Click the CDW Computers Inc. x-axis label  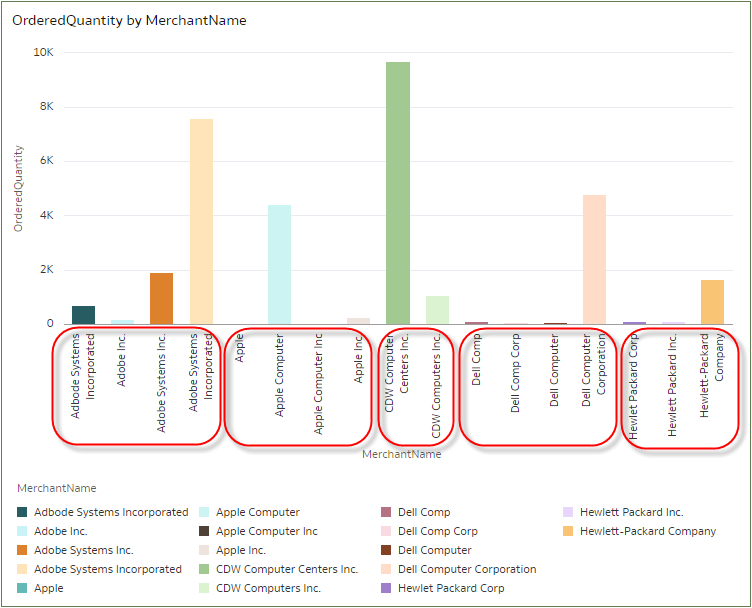click(436, 386)
